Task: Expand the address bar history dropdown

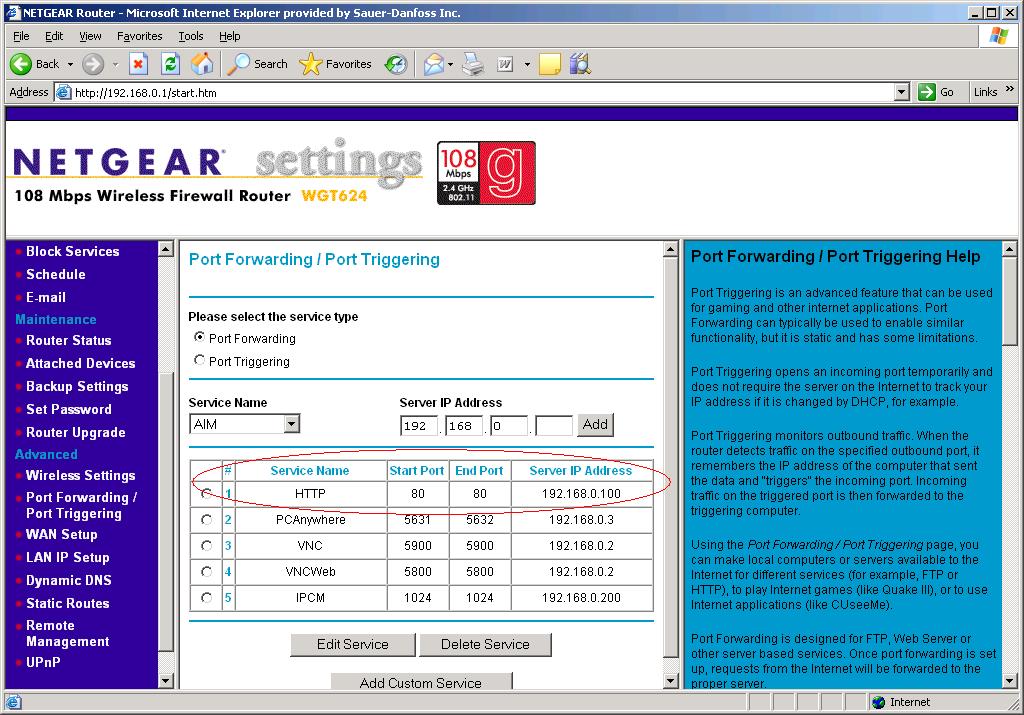Action: (x=901, y=92)
